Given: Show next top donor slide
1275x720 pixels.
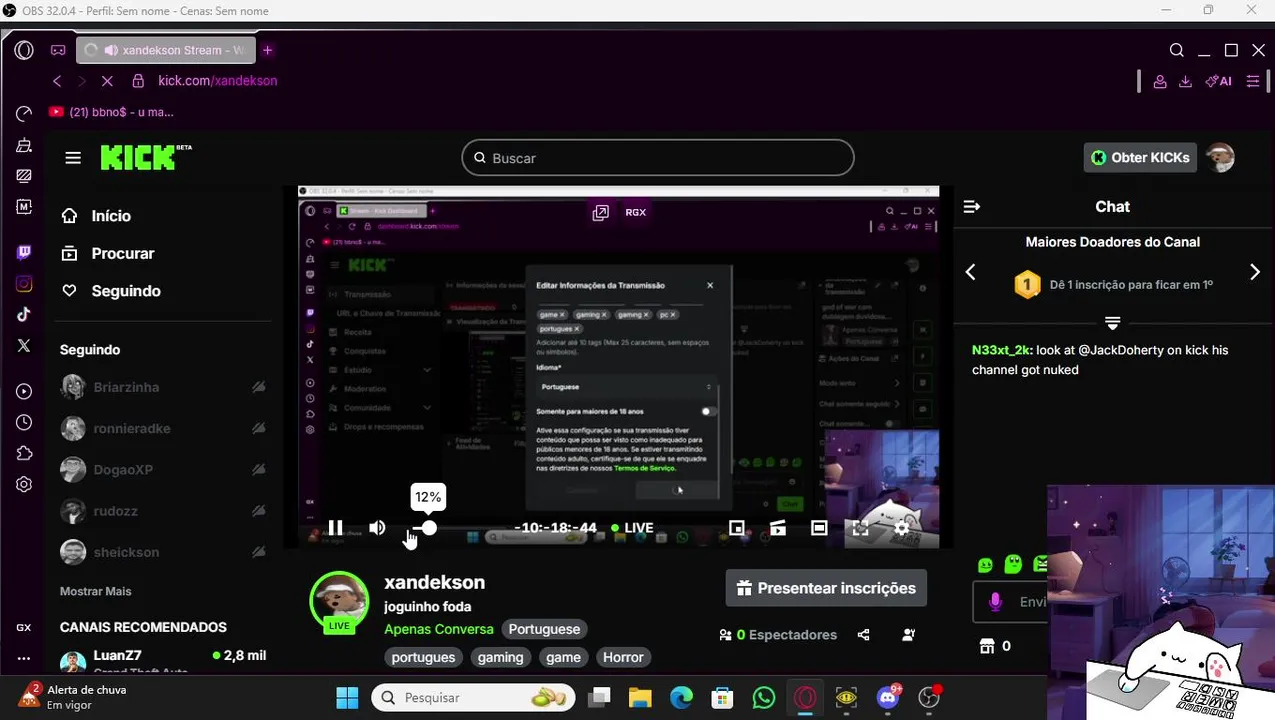Looking at the screenshot, I should click(1255, 272).
